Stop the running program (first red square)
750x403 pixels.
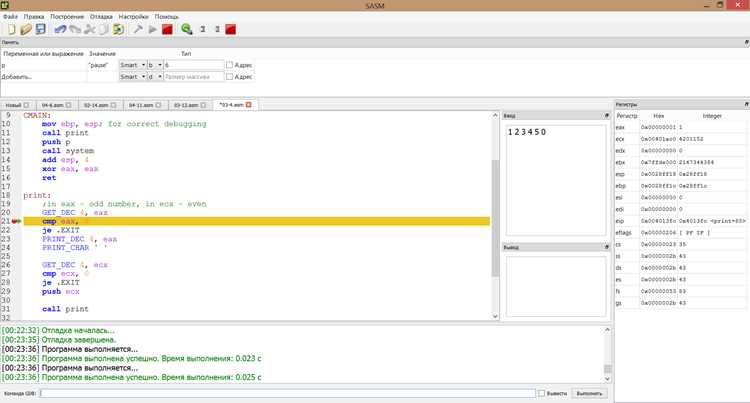(x=167, y=29)
